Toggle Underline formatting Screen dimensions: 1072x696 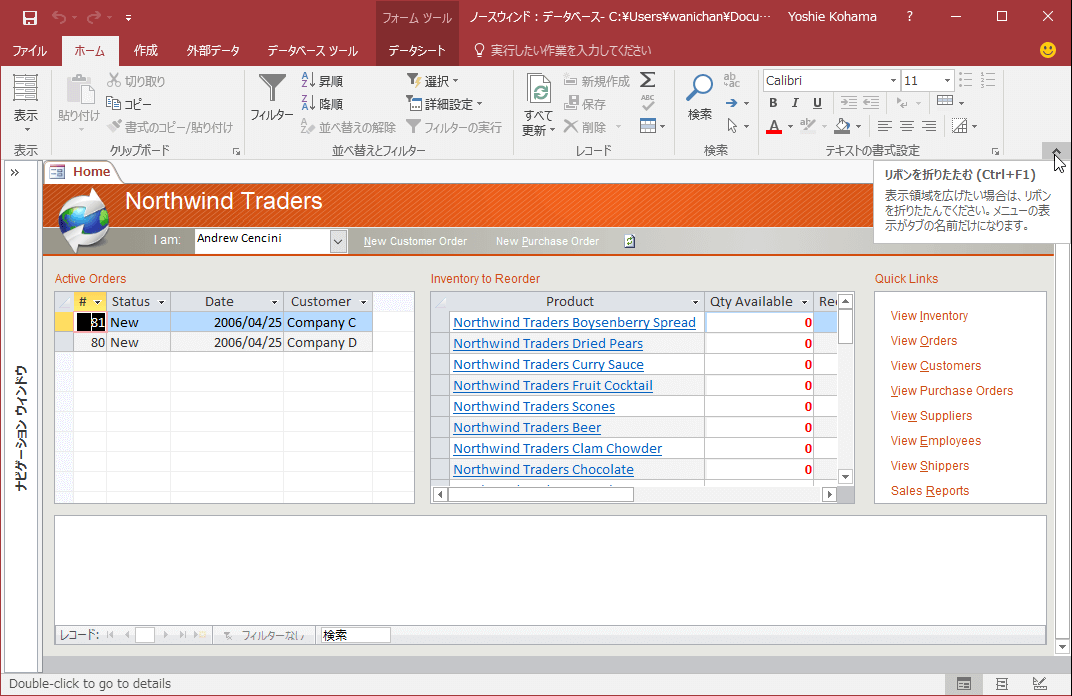point(817,103)
